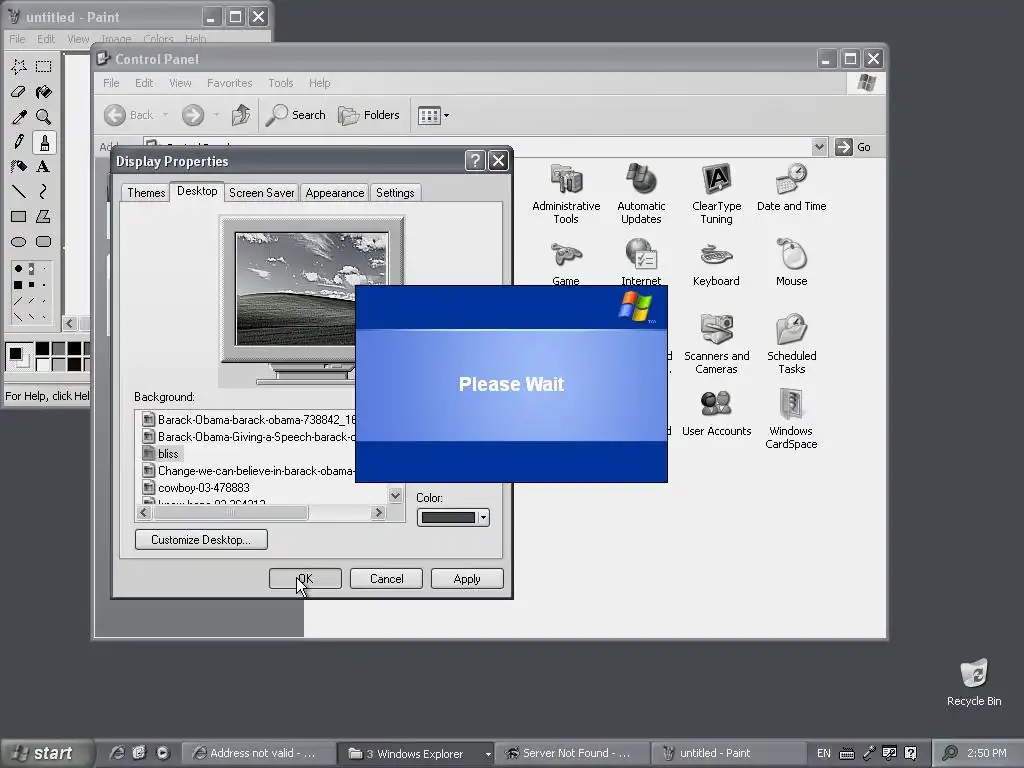Open Back button history dropdown arrow
The image size is (1024, 768).
tap(165, 115)
